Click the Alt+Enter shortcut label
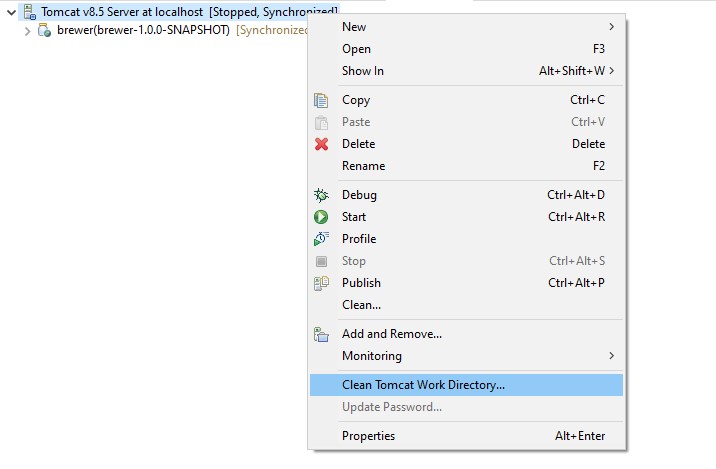The width and height of the screenshot is (716, 469). [580, 436]
